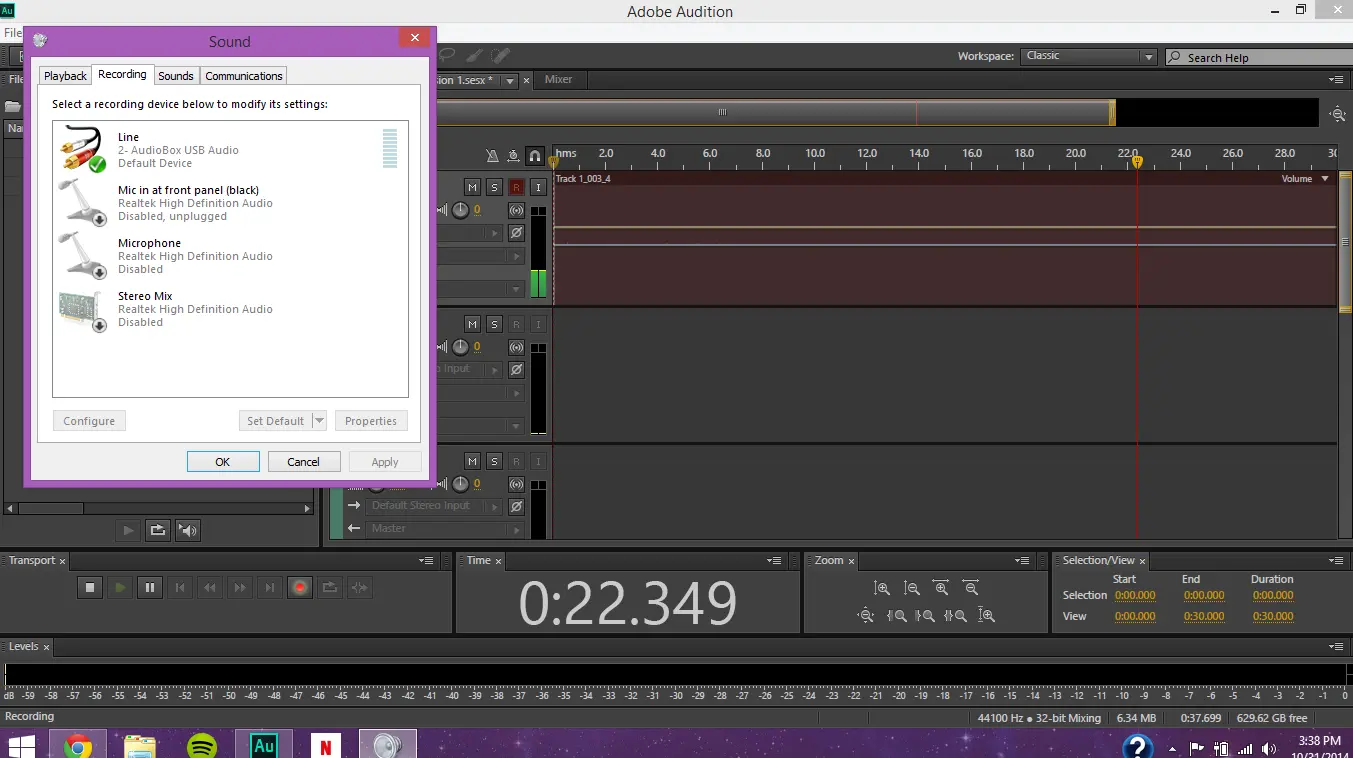This screenshot has width=1353, height=758.
Task: Select the Microphone Realtek device
Action: click(x=230, y=255)
